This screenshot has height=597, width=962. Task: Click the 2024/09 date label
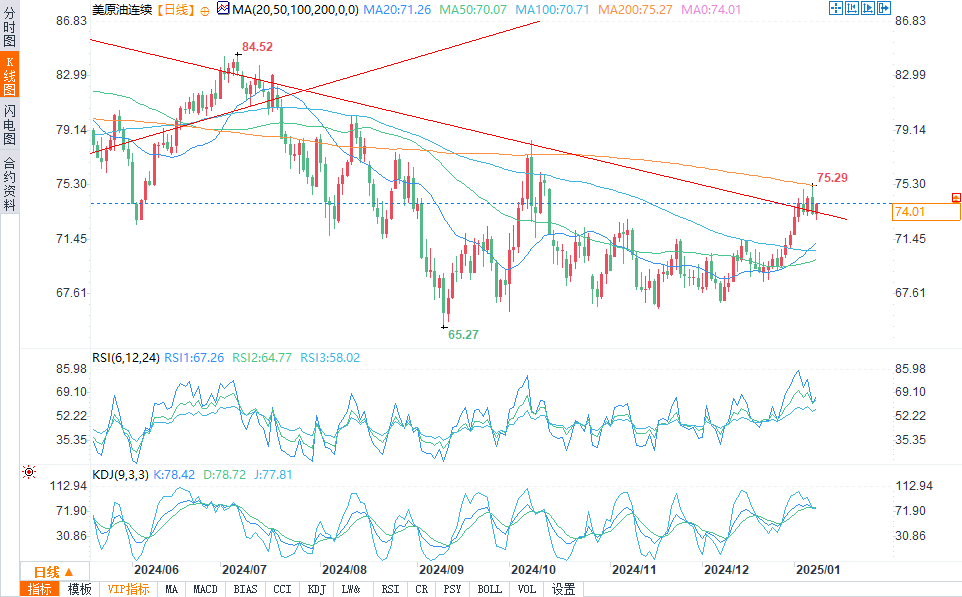tap(441, 569)
